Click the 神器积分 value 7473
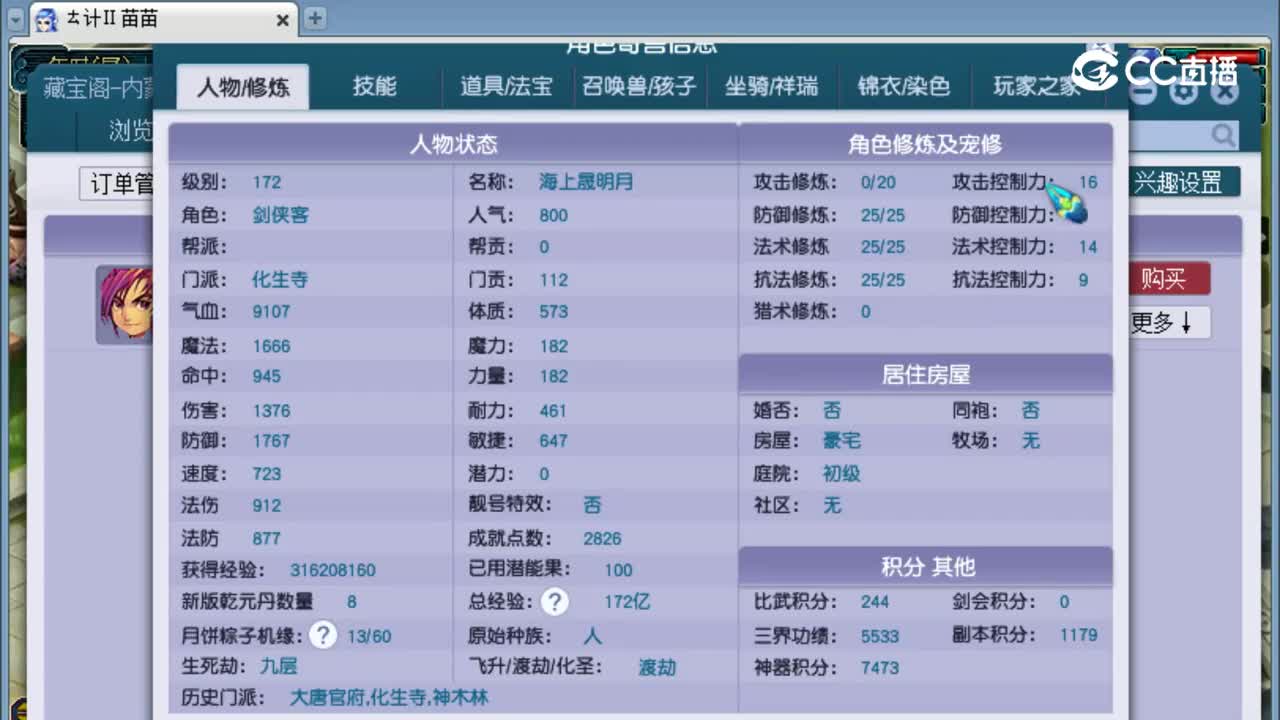Image resolution: width=1280 pixels, height=720 pixels. tap(880, 668)
